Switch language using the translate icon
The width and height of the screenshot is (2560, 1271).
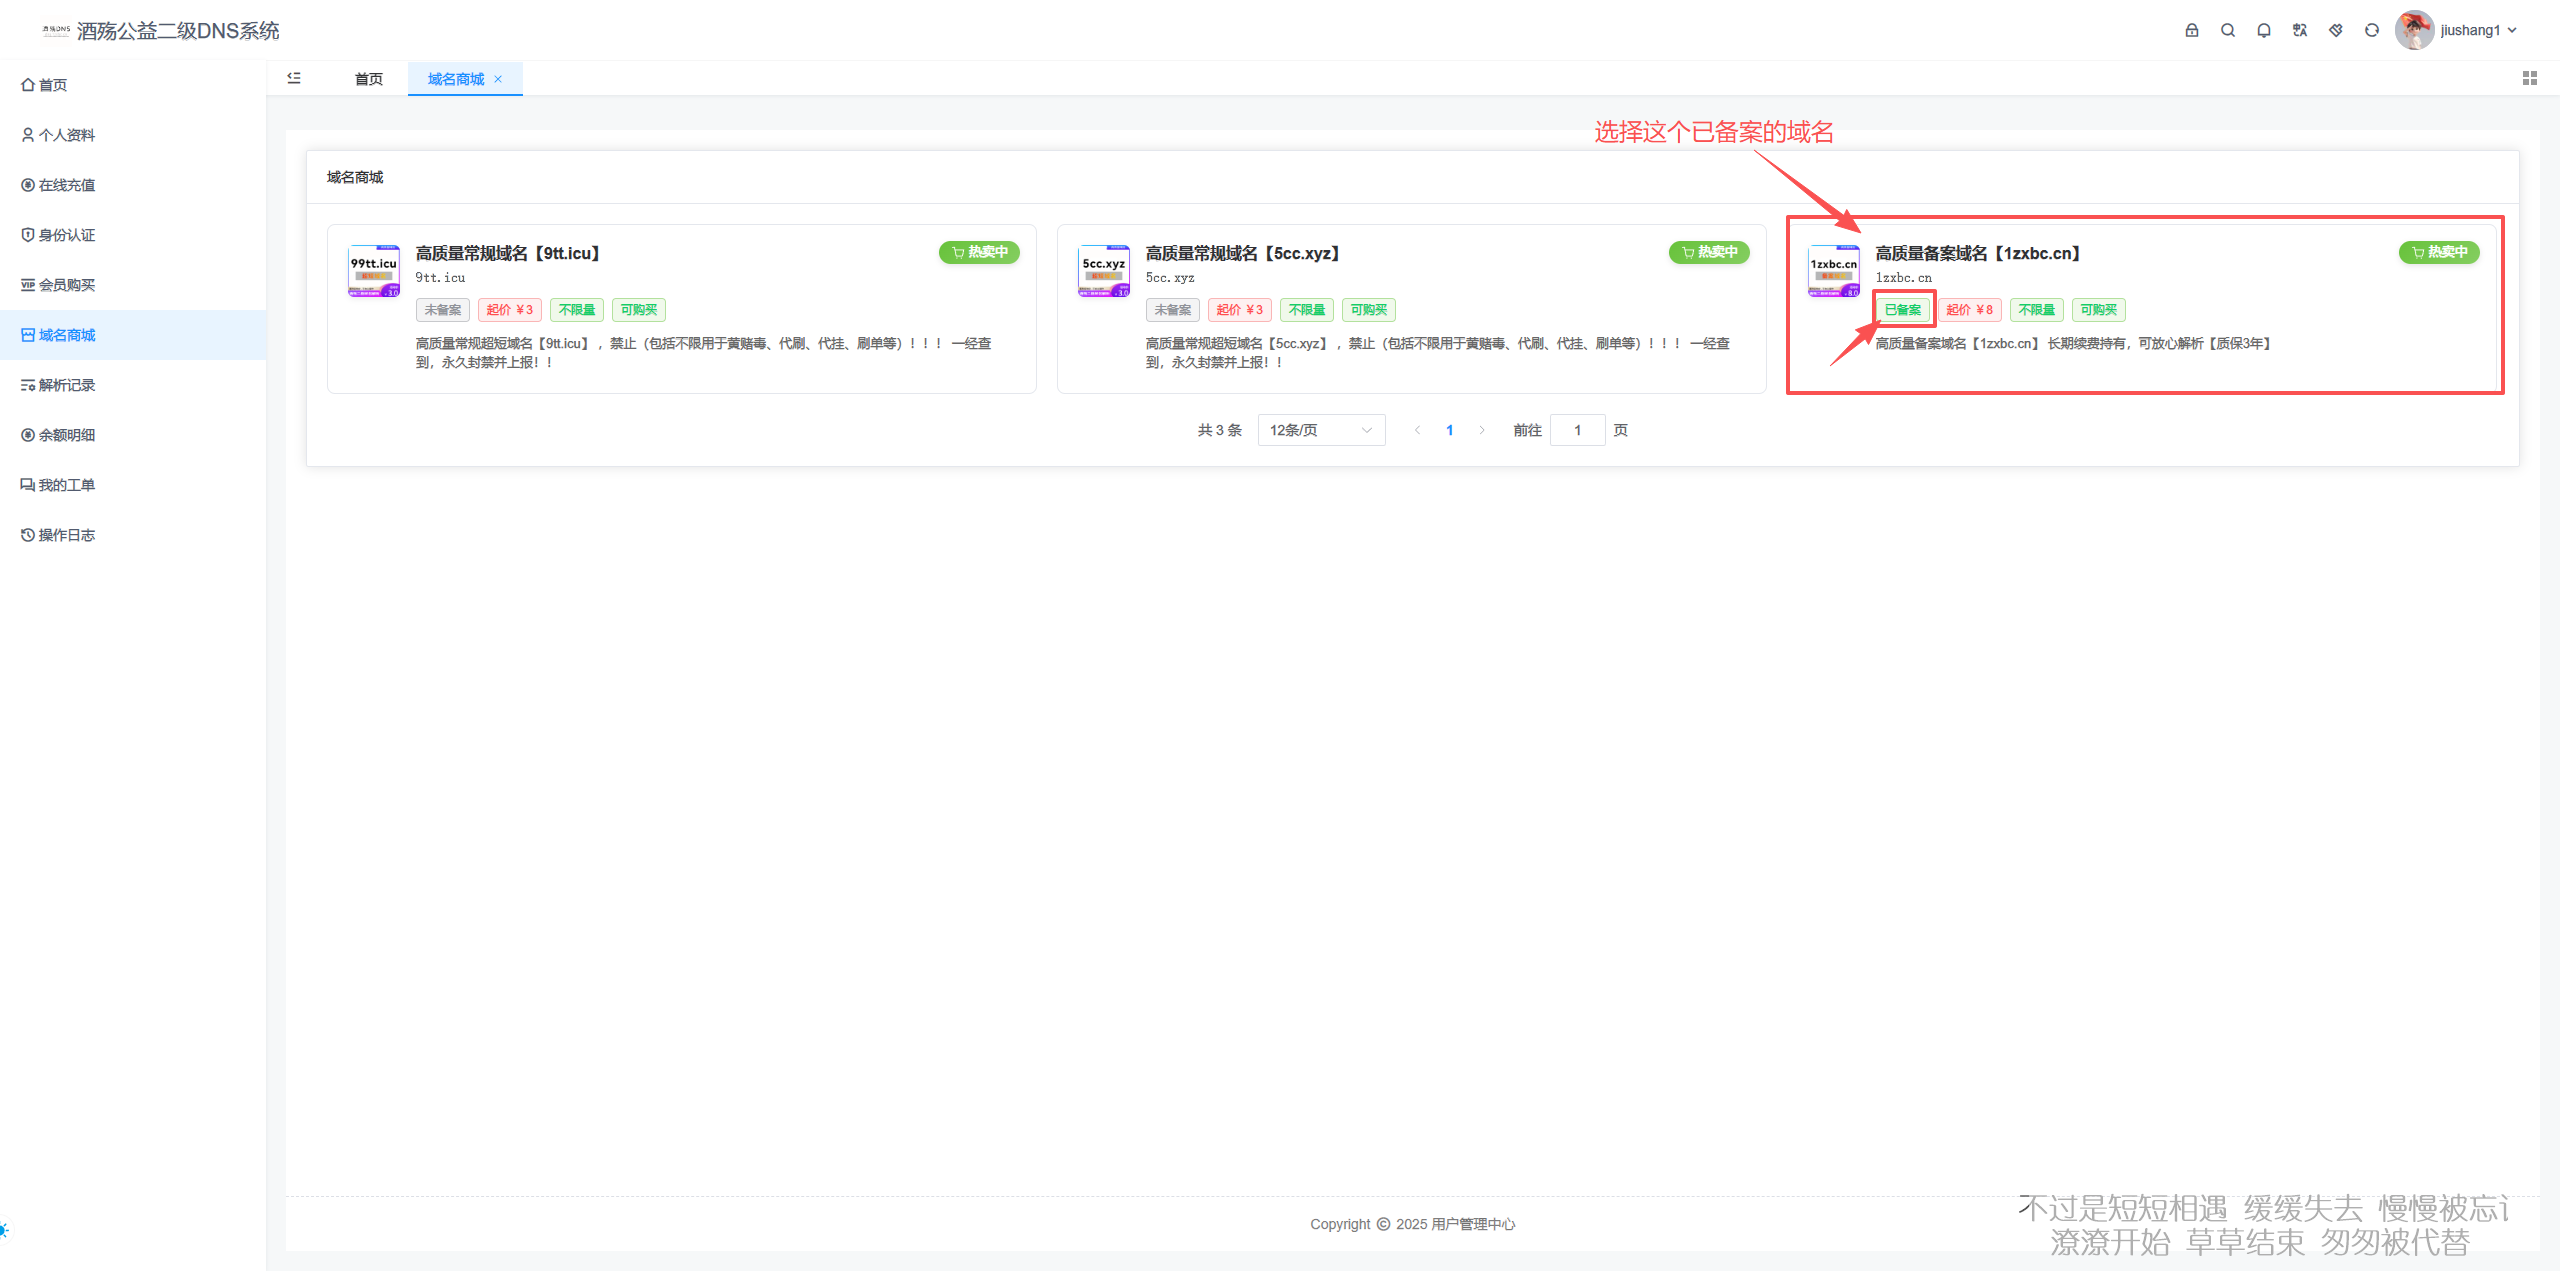pyautogui.click(x=2299, y=30)
